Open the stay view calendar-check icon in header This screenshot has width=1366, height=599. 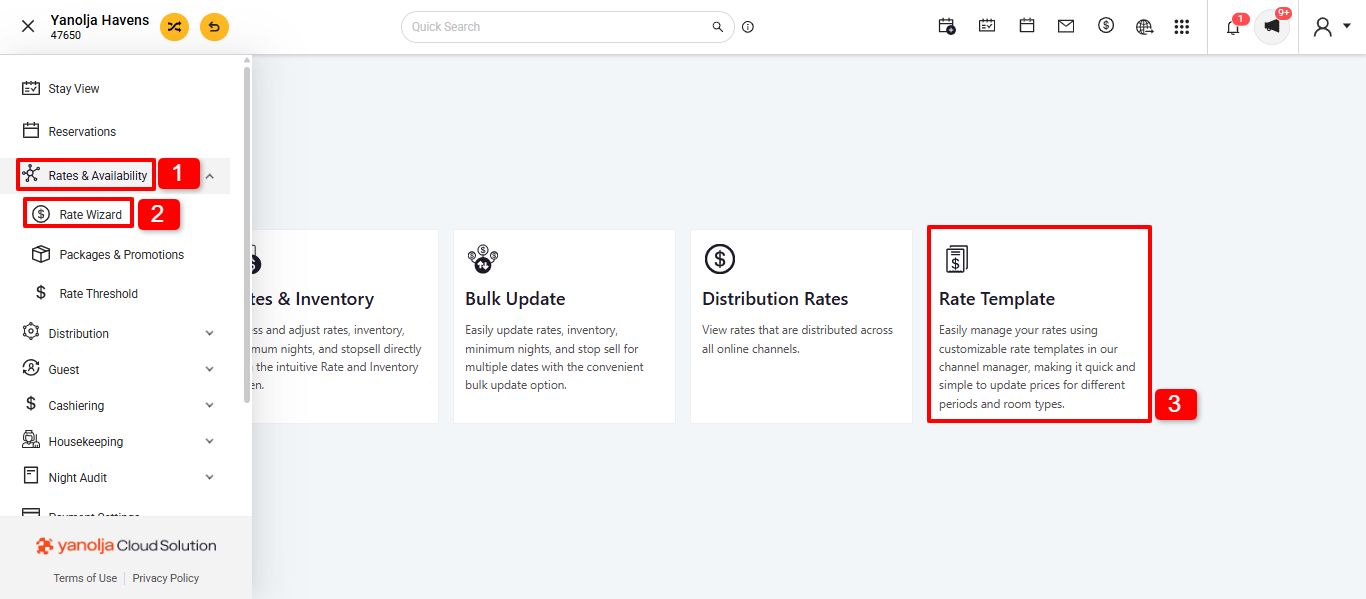[987, 26]
